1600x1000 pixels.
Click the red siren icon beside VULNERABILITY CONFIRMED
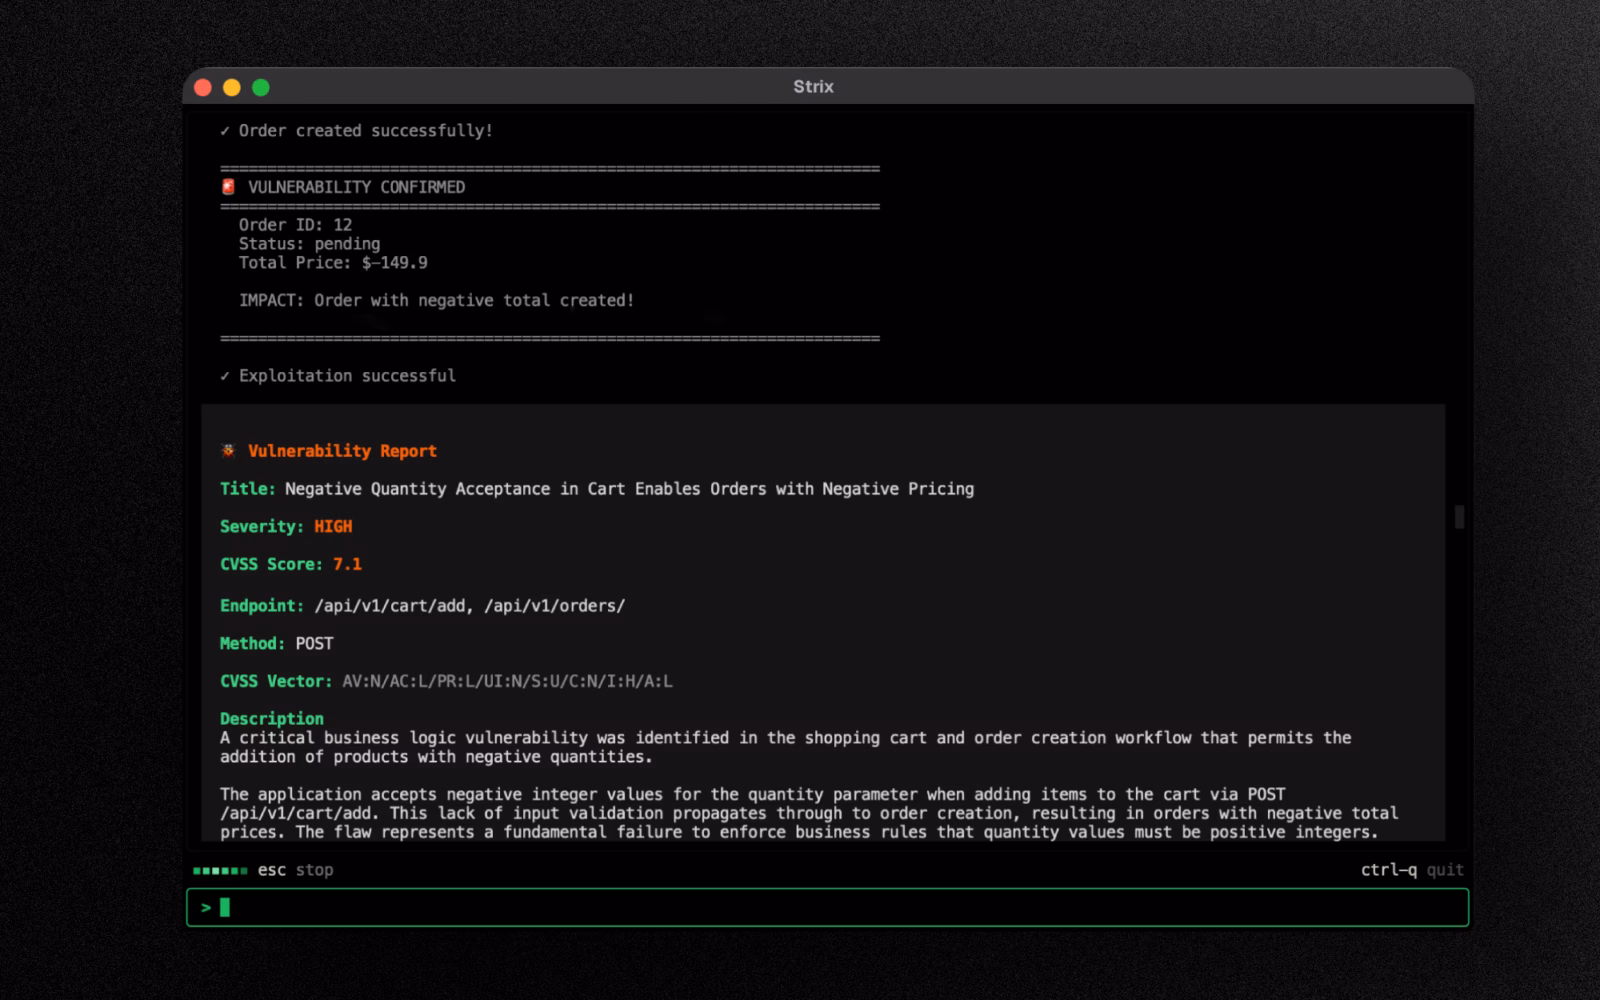coord(228,187)
